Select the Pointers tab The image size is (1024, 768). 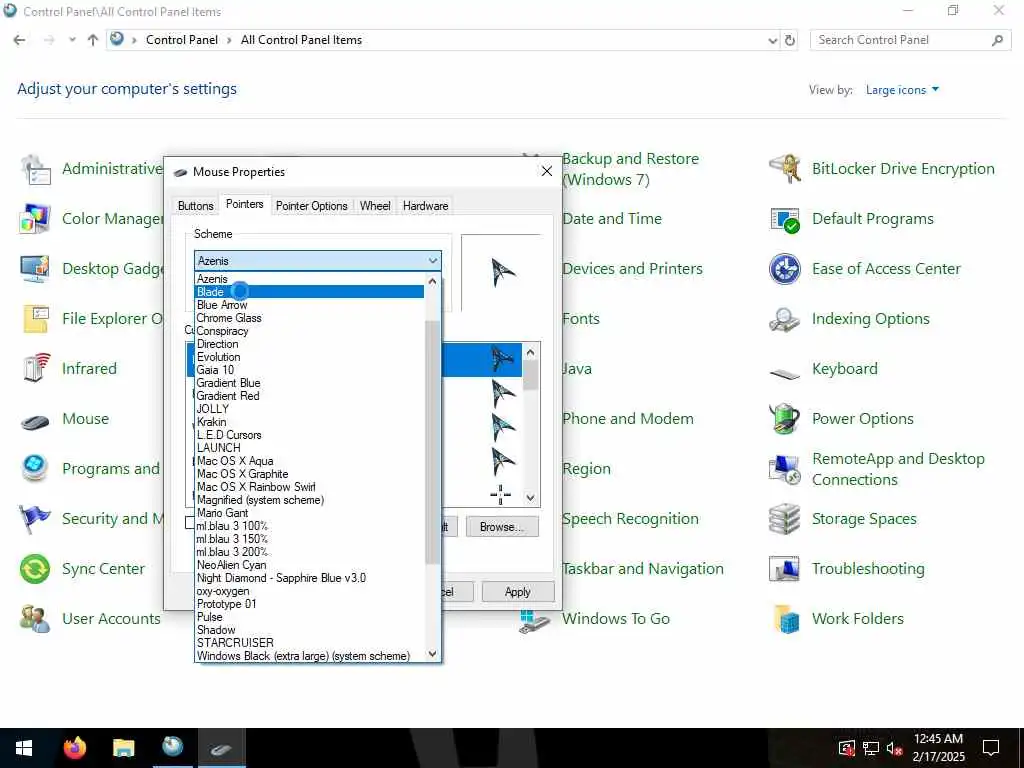(244, 204)
